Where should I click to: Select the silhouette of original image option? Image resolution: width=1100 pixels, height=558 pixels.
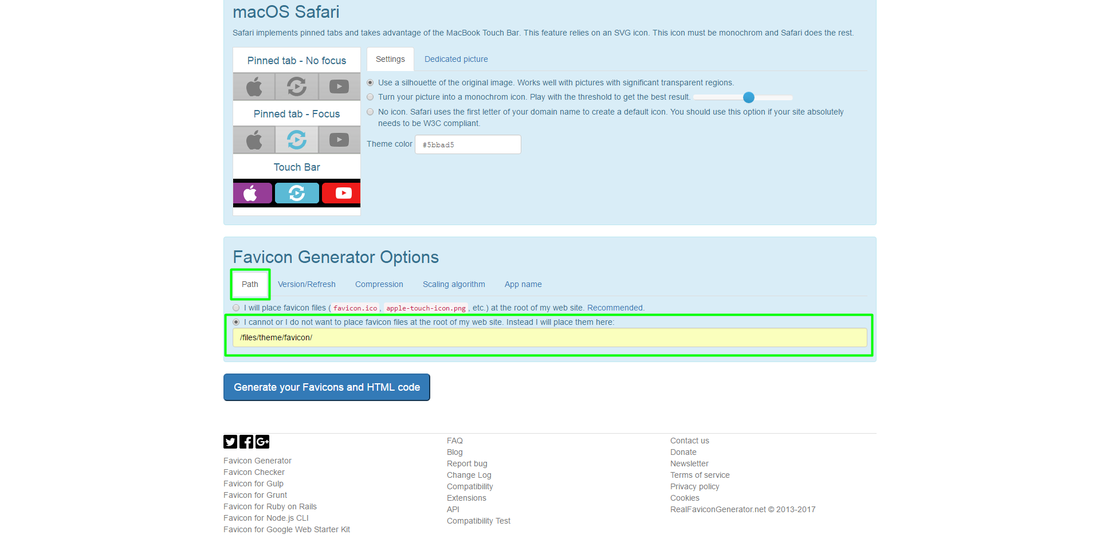[x=370, y=83]
